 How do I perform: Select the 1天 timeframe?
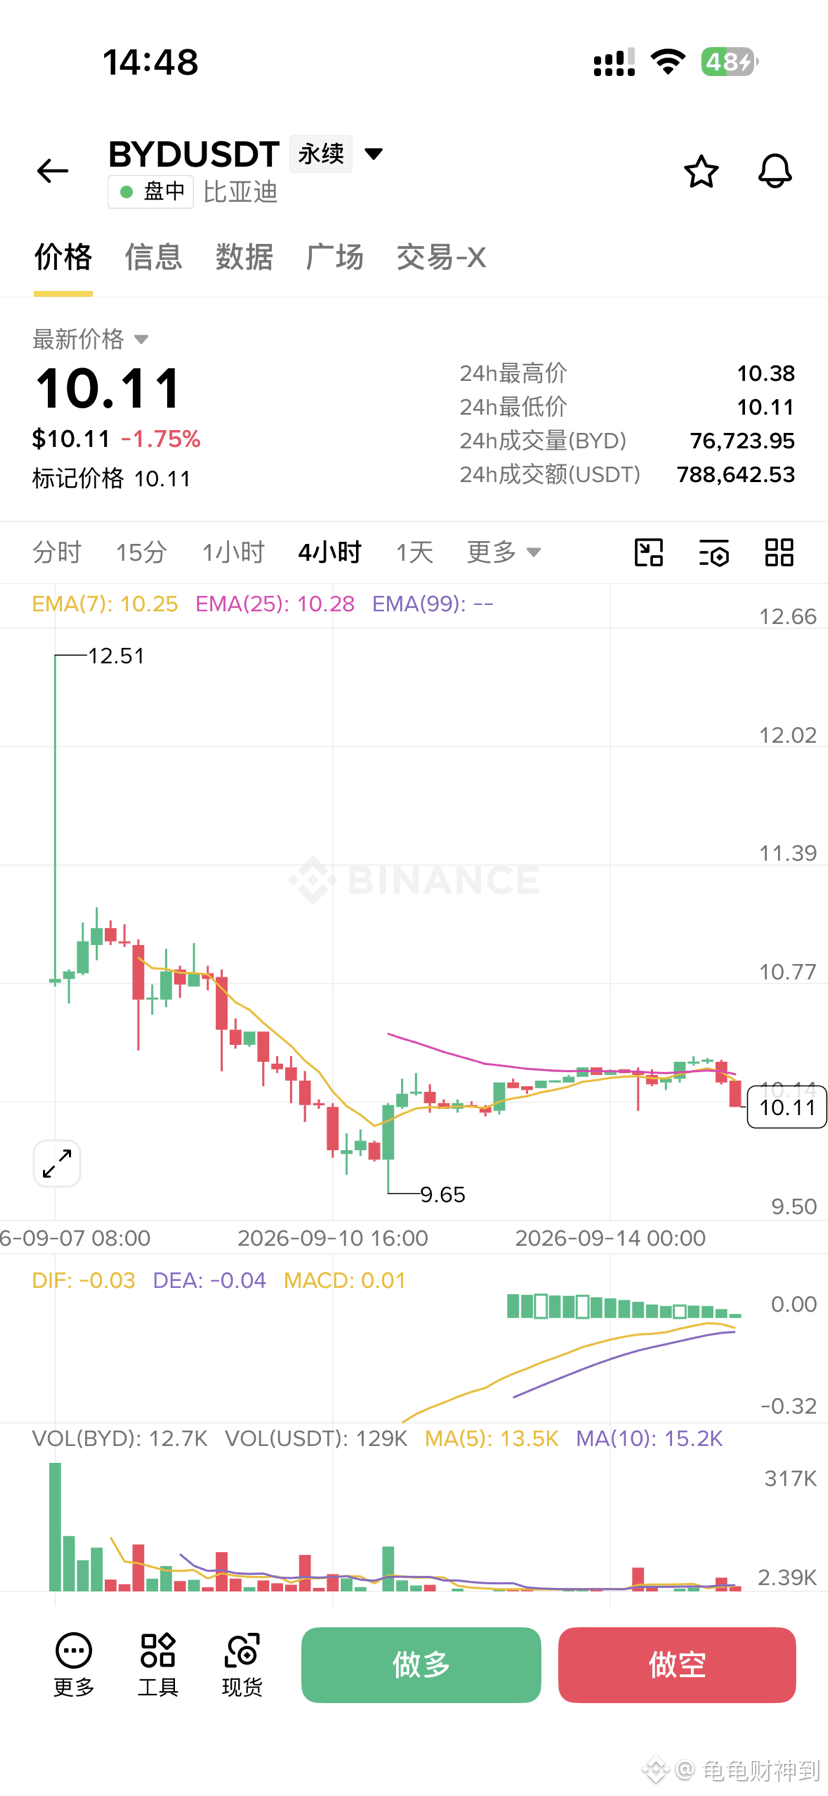coord(414,552)
